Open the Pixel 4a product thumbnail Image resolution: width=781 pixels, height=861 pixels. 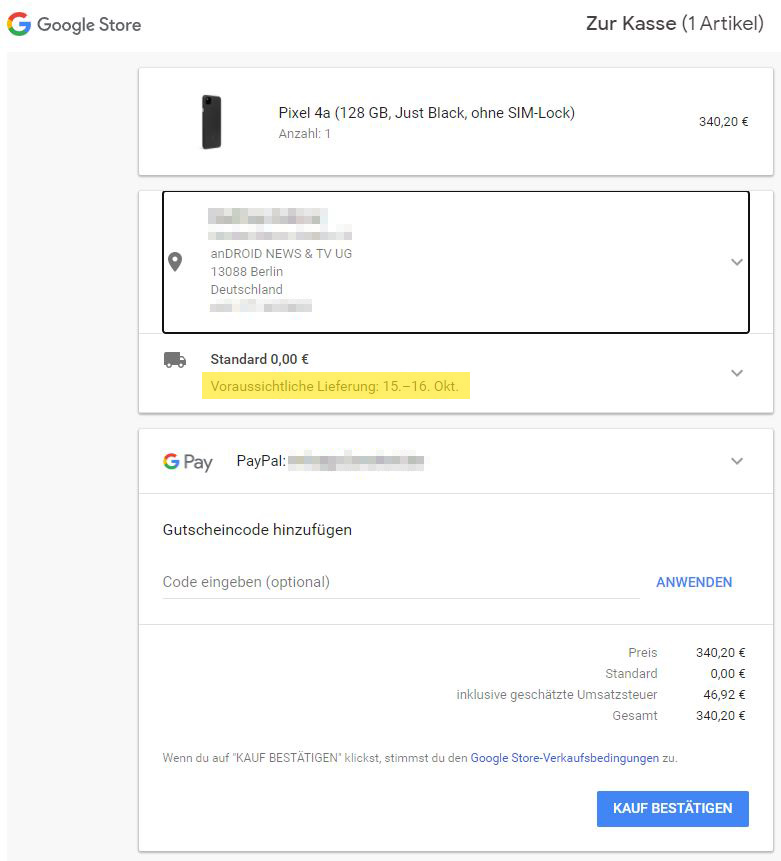[211, 122]
